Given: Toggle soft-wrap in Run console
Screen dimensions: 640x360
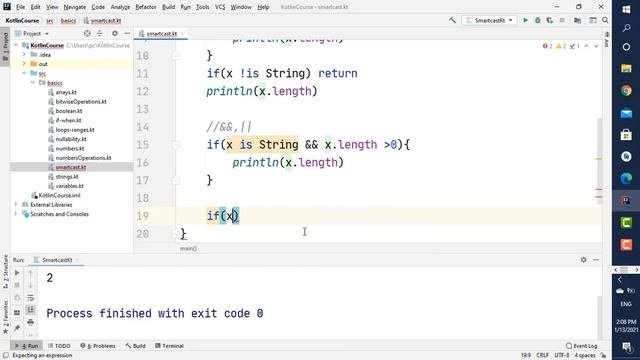Looking at the screenshot, I should [x=31, y=298].
